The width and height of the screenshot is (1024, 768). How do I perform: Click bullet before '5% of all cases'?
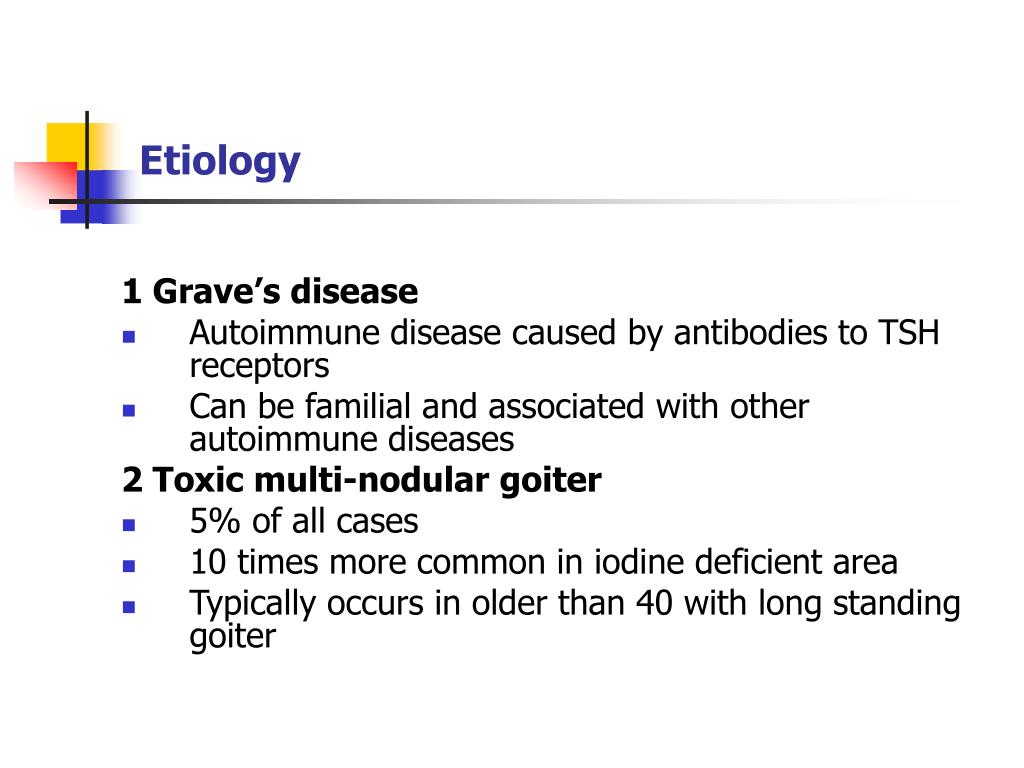pyautogui.click(x=129, y=525)
